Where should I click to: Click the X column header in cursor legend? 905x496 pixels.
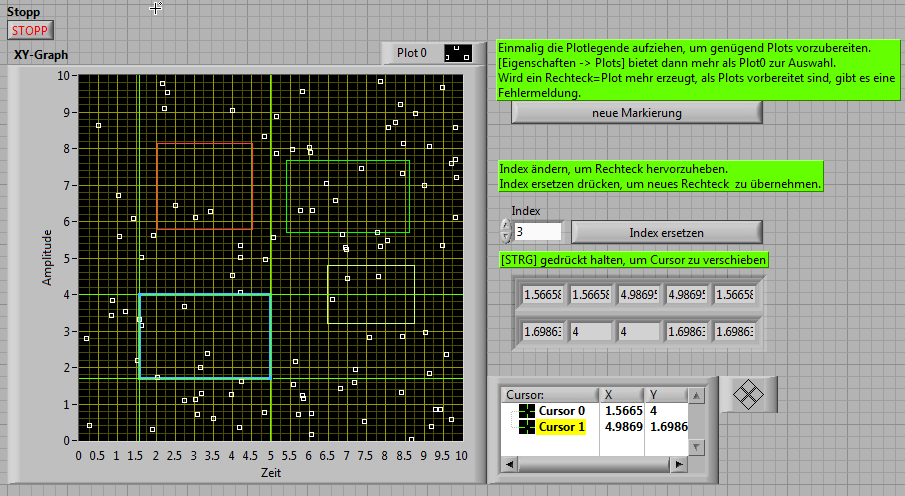(622, 395)
